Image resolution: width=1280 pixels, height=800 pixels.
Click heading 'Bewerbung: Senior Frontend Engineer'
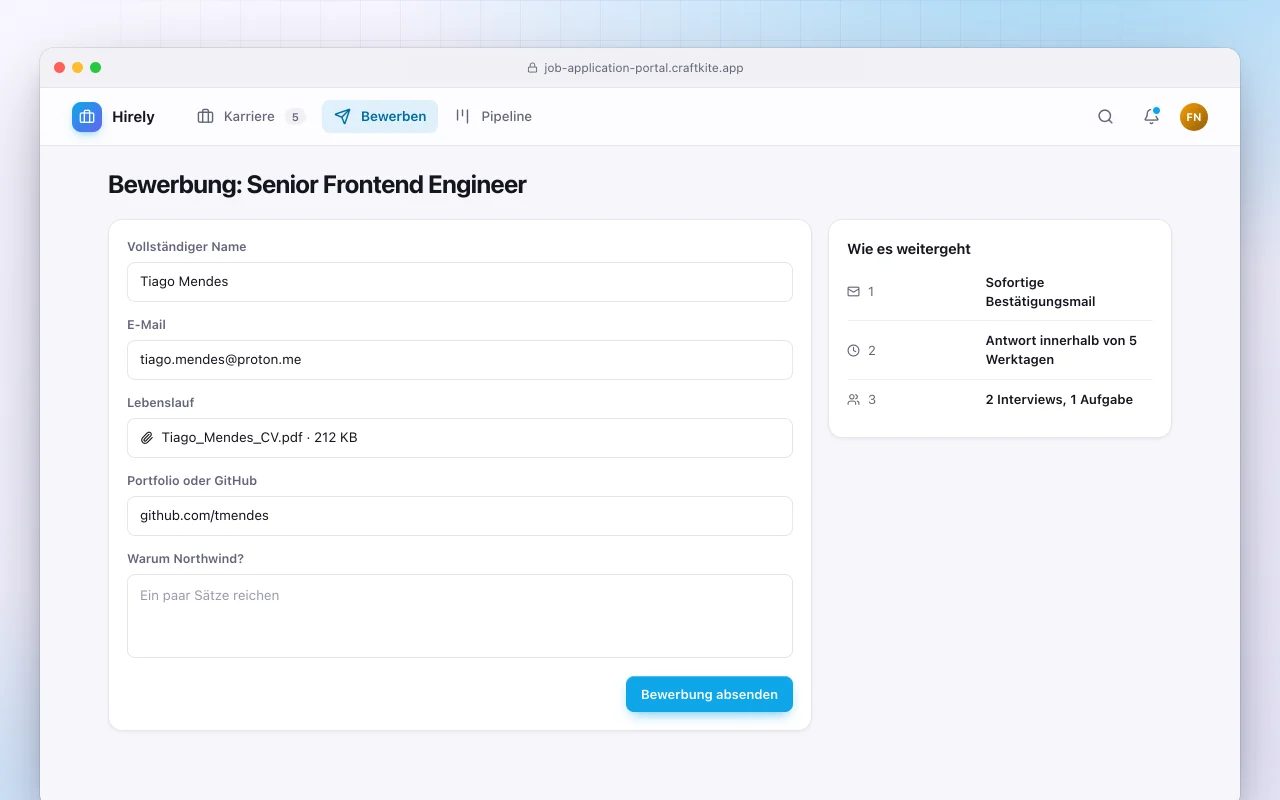coord(317,184)
